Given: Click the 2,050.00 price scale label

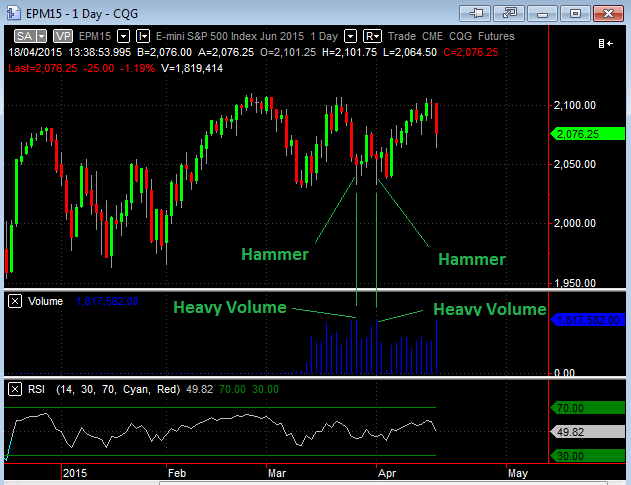Looking at the screenshot, I should click(575, 164).
